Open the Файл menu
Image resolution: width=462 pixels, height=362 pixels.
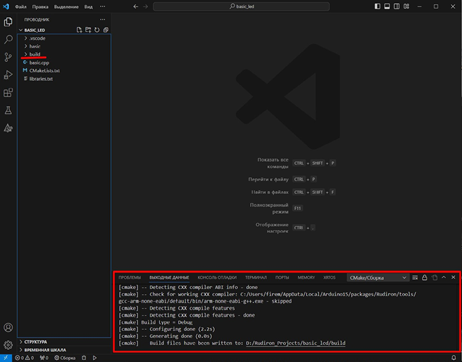(21, 7)
